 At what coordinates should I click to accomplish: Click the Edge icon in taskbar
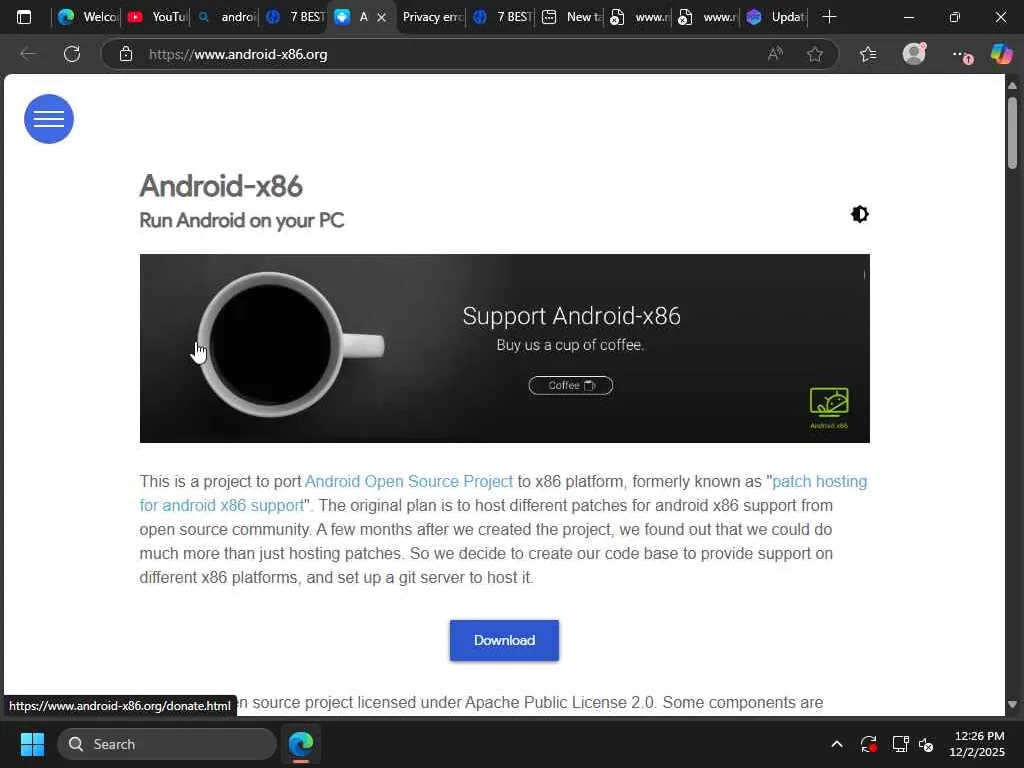point(301,744)
